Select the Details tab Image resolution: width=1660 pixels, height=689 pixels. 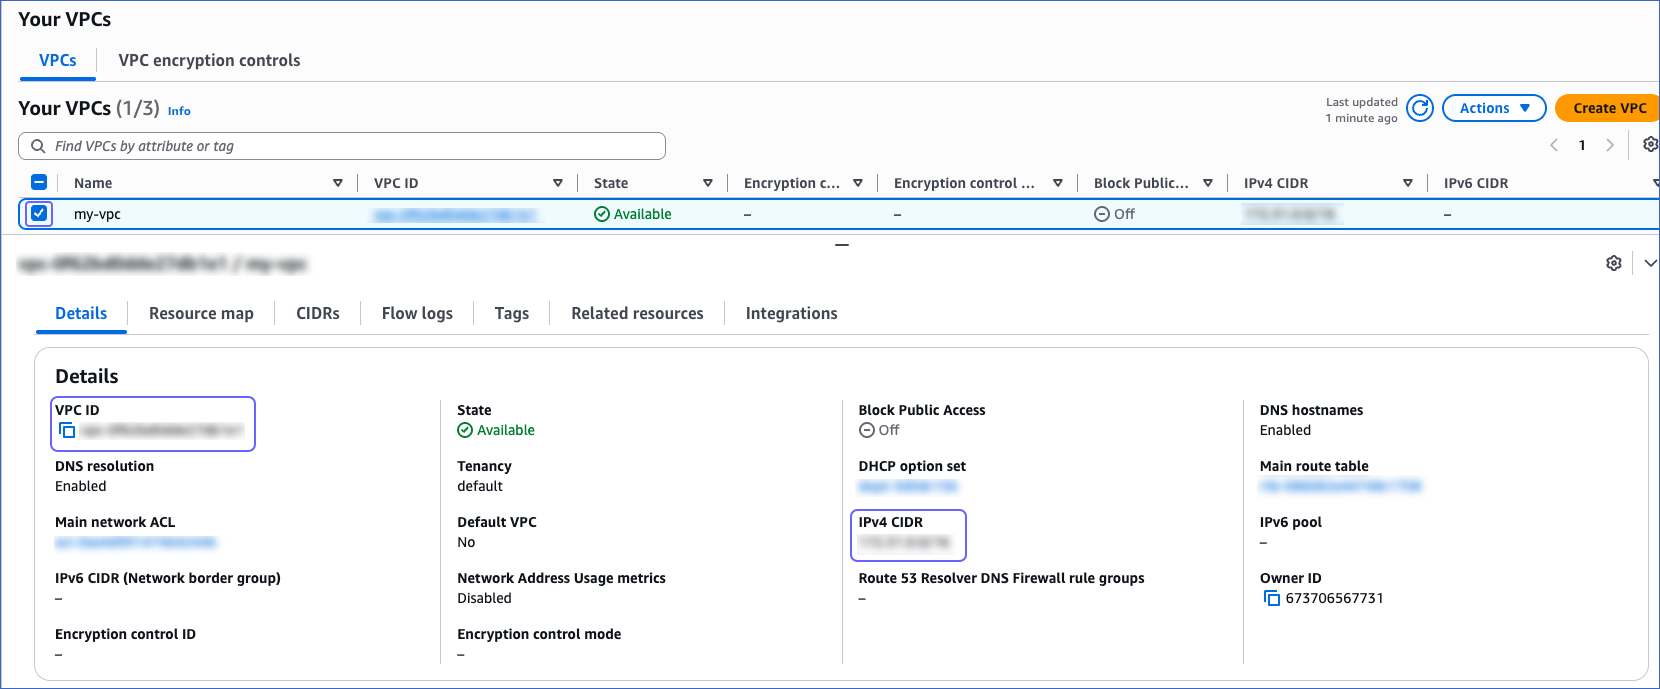pyautogui.click(x=81, y=313)
